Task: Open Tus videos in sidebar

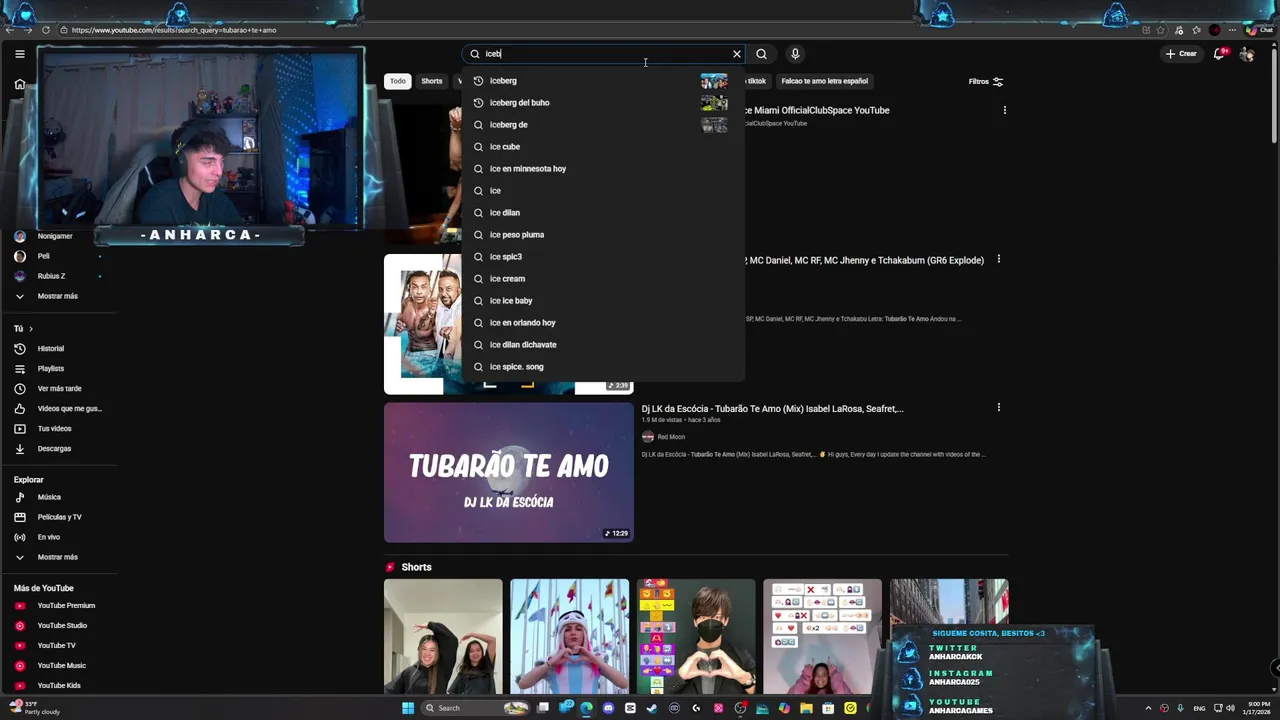Action: tap(55, 429)
